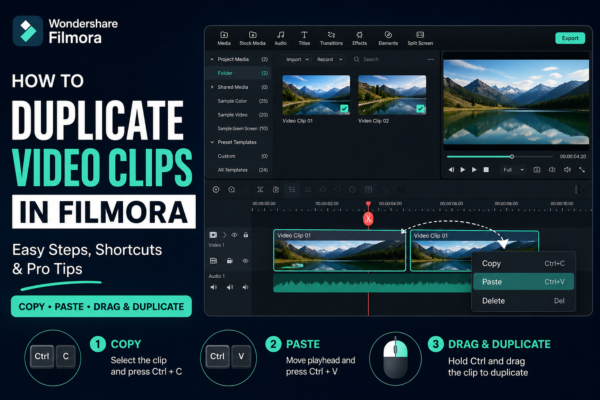The image size is (600, 400).
Task: Click the magnifier icon in the search box
Action: pyautogui.click(x=356, y=59)
